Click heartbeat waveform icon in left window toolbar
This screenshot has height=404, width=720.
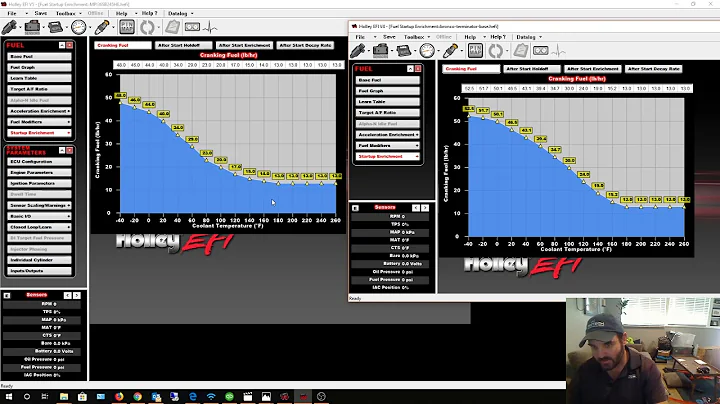[210, 27]
